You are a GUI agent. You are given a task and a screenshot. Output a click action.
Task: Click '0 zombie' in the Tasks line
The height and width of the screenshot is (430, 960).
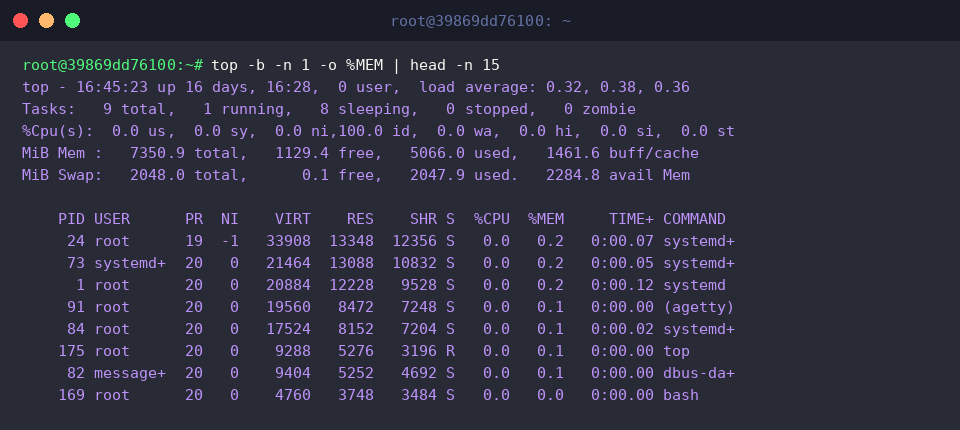click(x=598, y=109)
